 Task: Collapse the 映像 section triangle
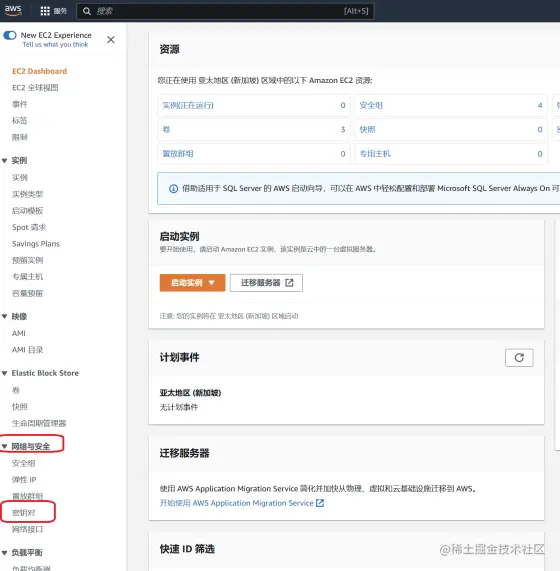tap(5, 316)
